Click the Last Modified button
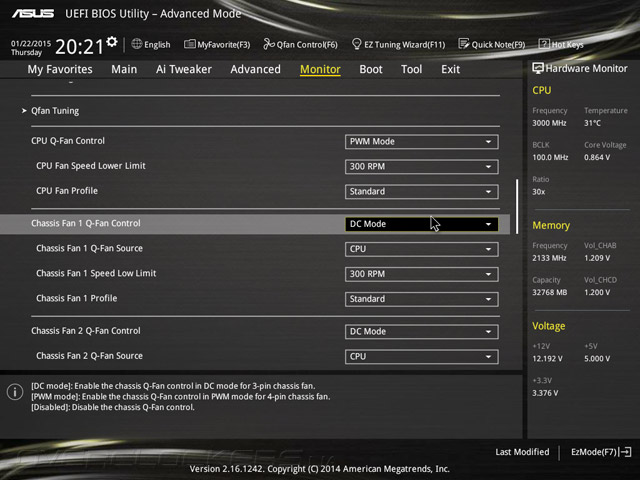This screenshot has height=480, width=640. (x=522, y=452)
